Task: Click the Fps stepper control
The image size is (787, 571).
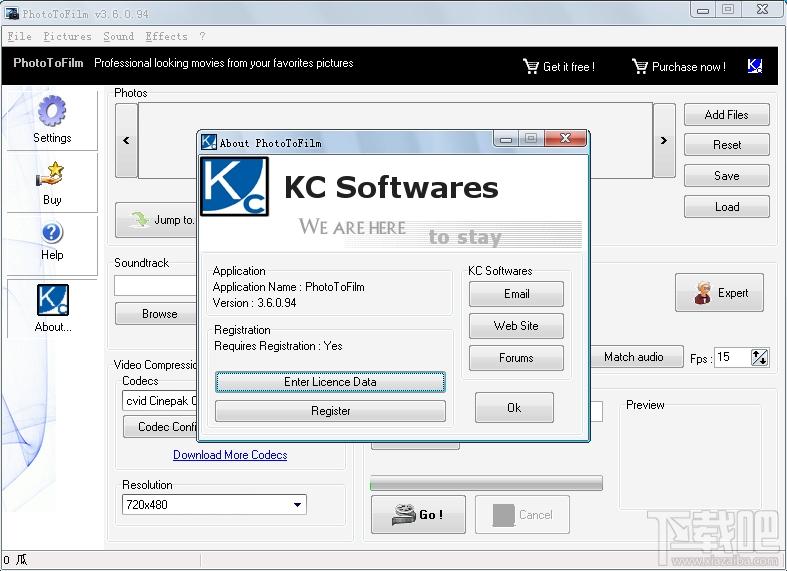Action: [x=759, y=357]
